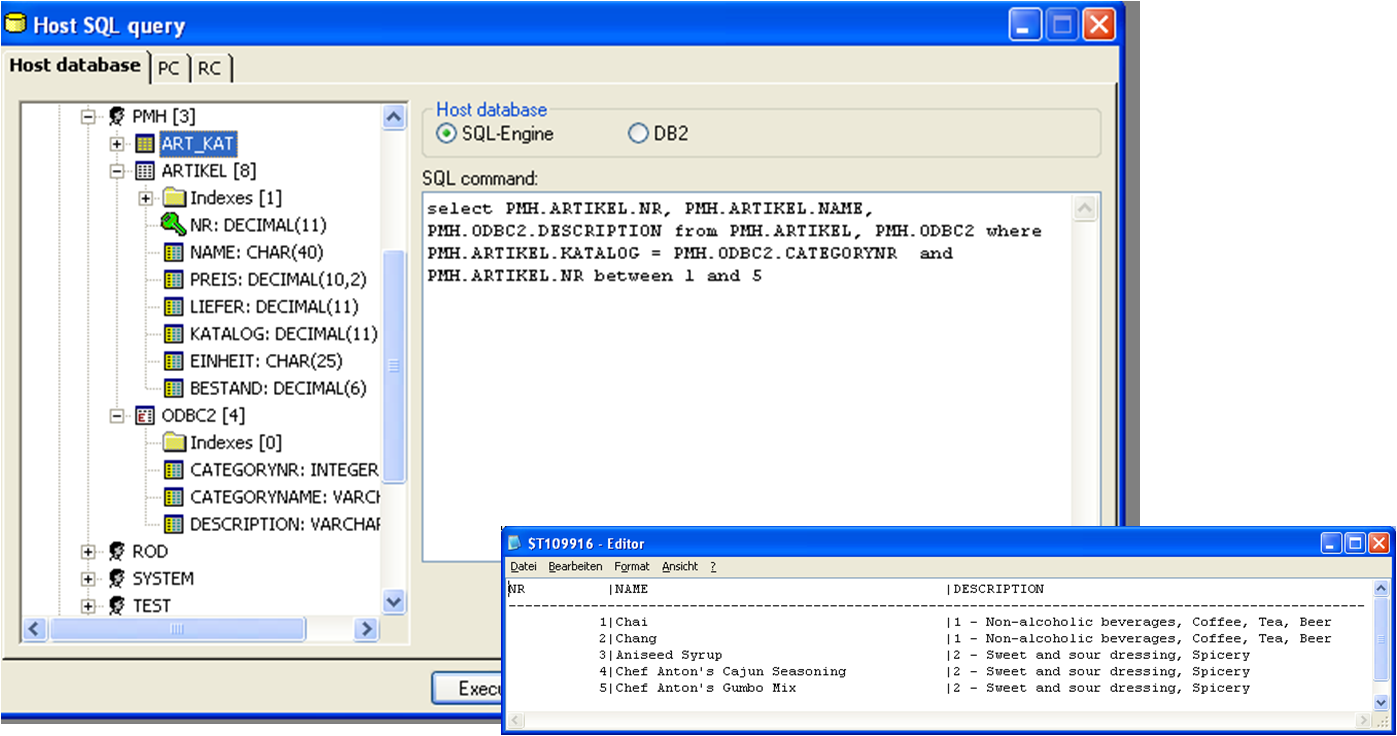This screenshot has height=736, width=1397.
Task: Switch to the Host database tab
Action: tap(75, 65)
